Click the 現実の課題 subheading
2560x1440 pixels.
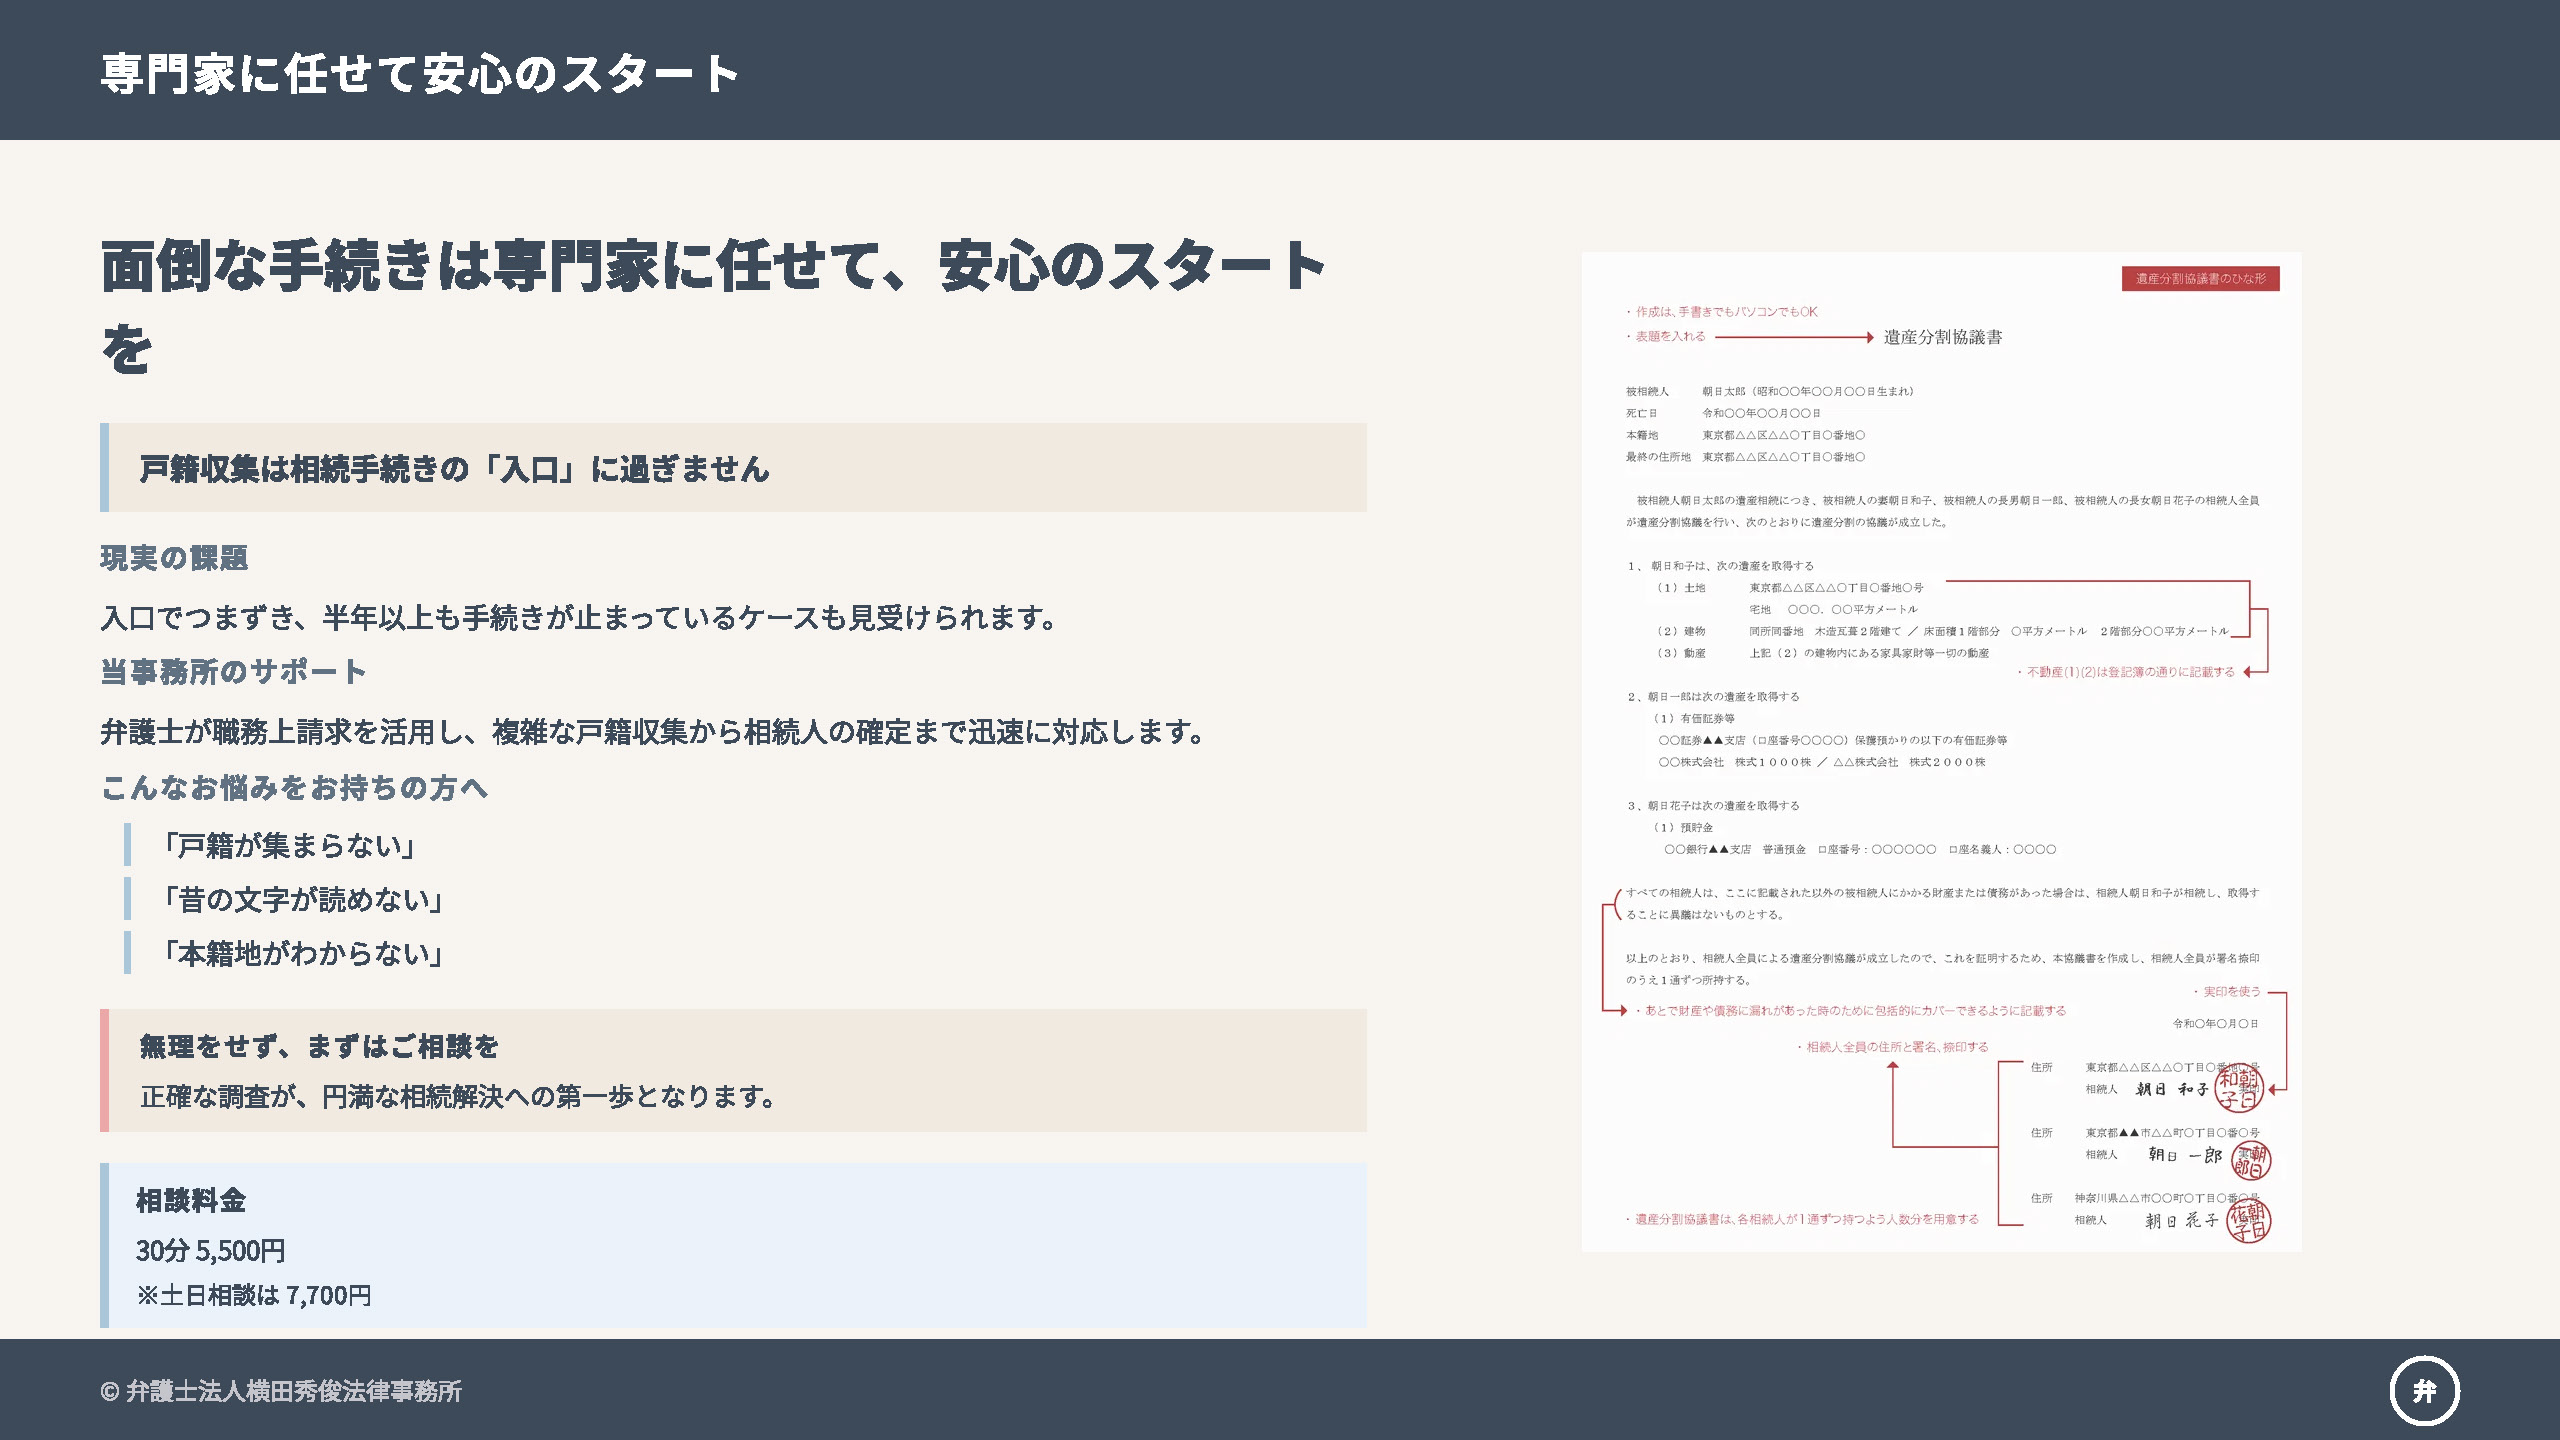point(174,558)
